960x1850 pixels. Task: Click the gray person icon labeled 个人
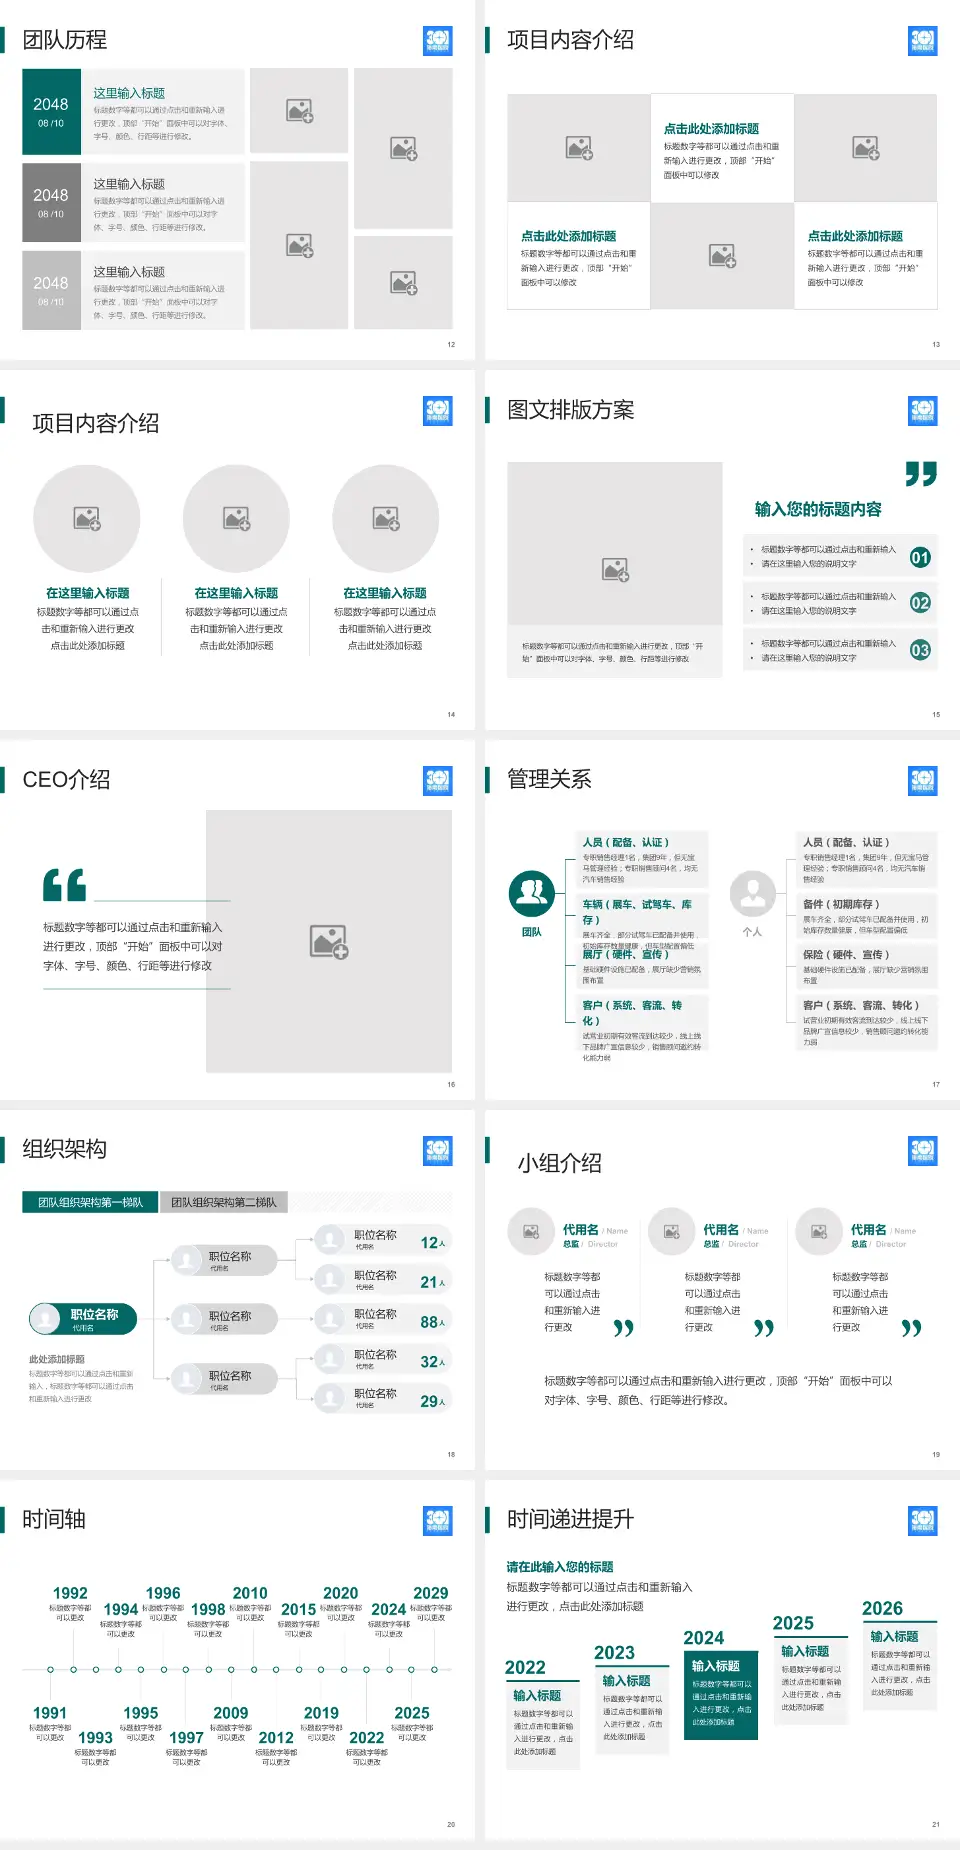pyautogui.click(x=752, y=893)
